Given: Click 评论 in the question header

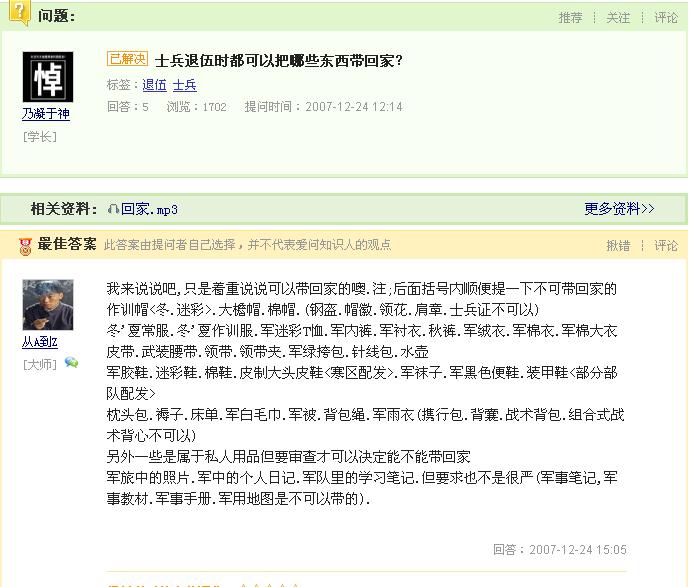Looking at the screenshot, I should (x=666, y=18).
